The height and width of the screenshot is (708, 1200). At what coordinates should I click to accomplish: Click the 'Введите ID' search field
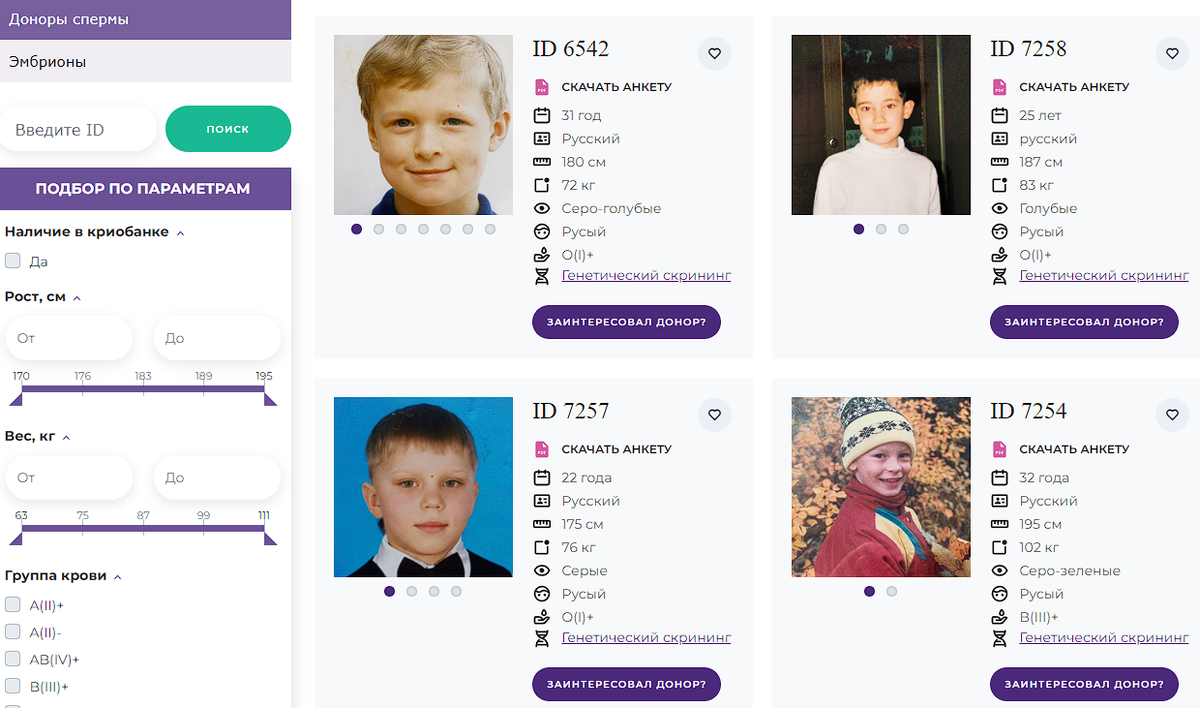[78, 130]
